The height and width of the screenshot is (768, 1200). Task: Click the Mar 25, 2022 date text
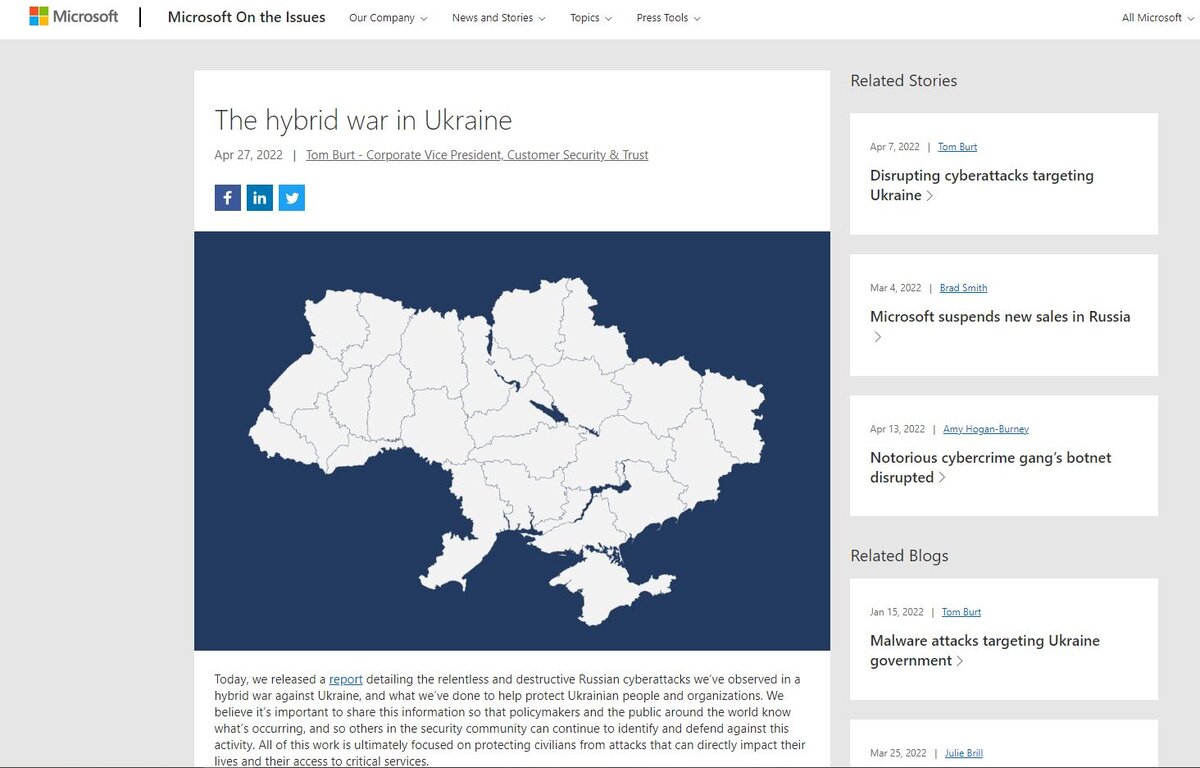(898, 753)
